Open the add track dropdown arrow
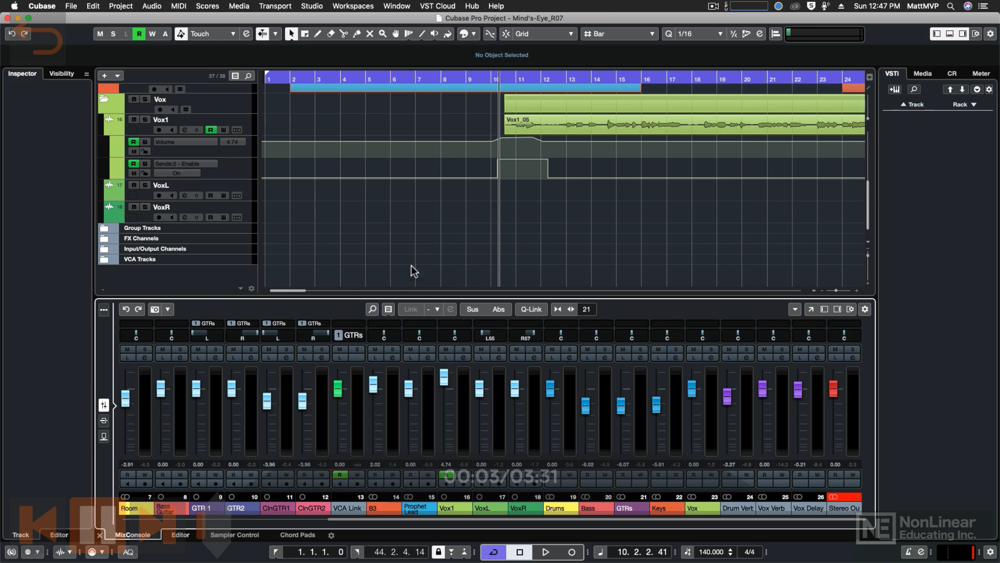 click(x=117, y=76)
